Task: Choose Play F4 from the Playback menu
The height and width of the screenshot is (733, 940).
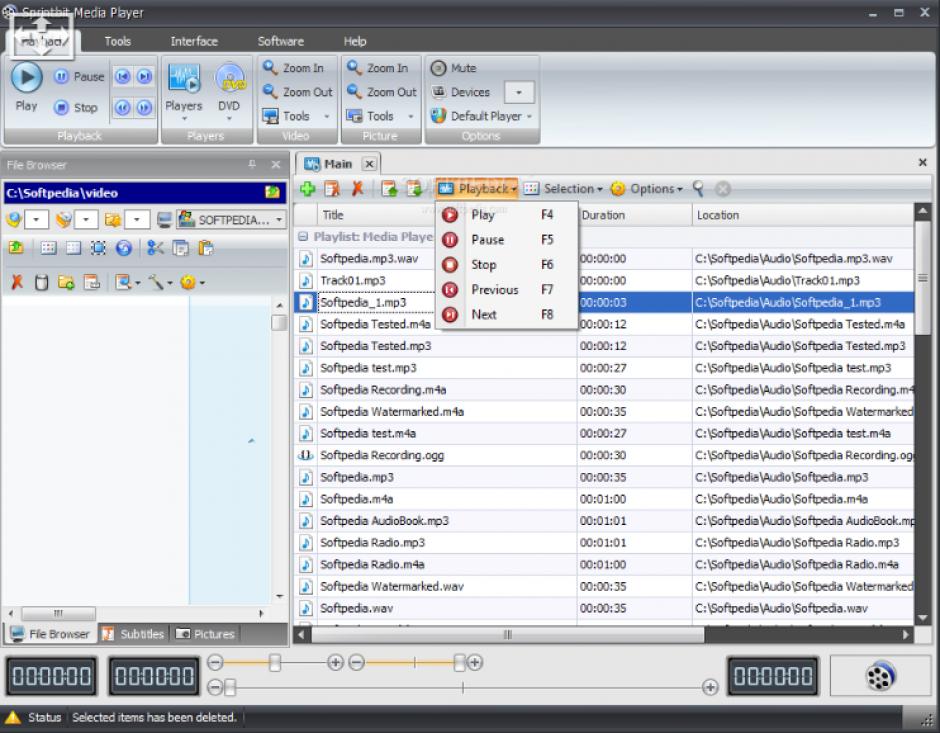Action: (x=507, y=215)
